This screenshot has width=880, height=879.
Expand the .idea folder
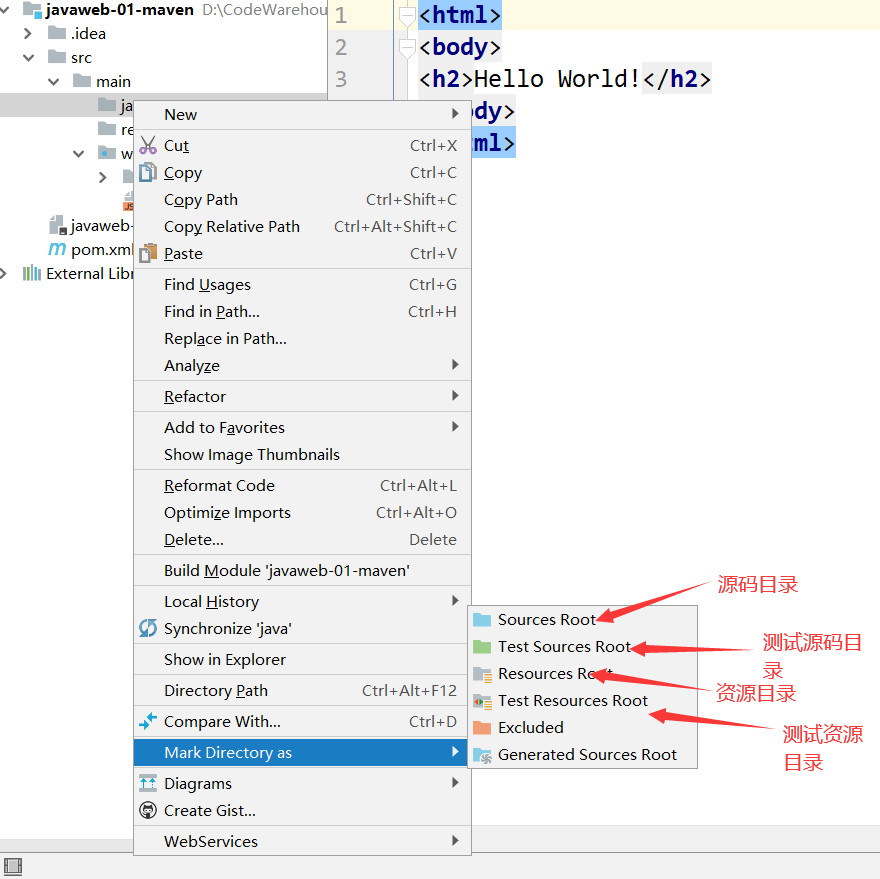[x=28, y=34]
